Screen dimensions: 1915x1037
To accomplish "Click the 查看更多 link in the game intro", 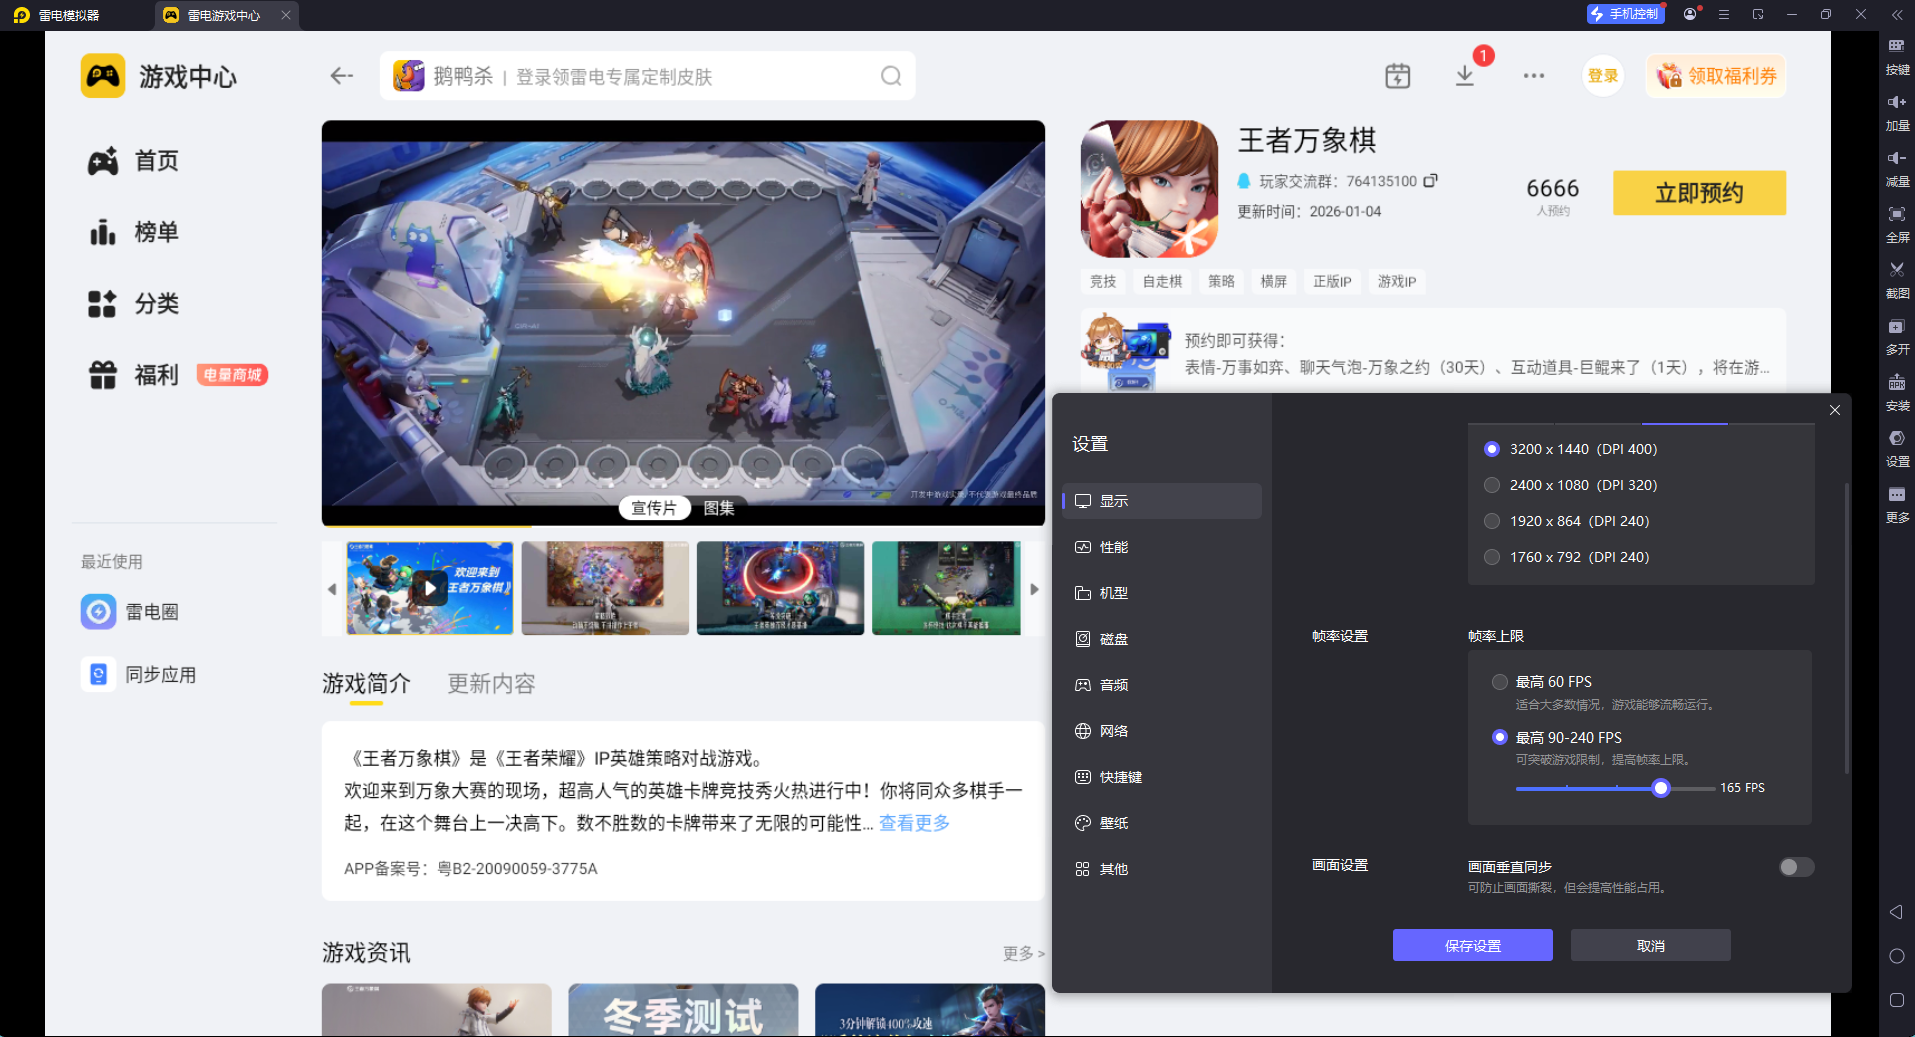I will 914,823.
